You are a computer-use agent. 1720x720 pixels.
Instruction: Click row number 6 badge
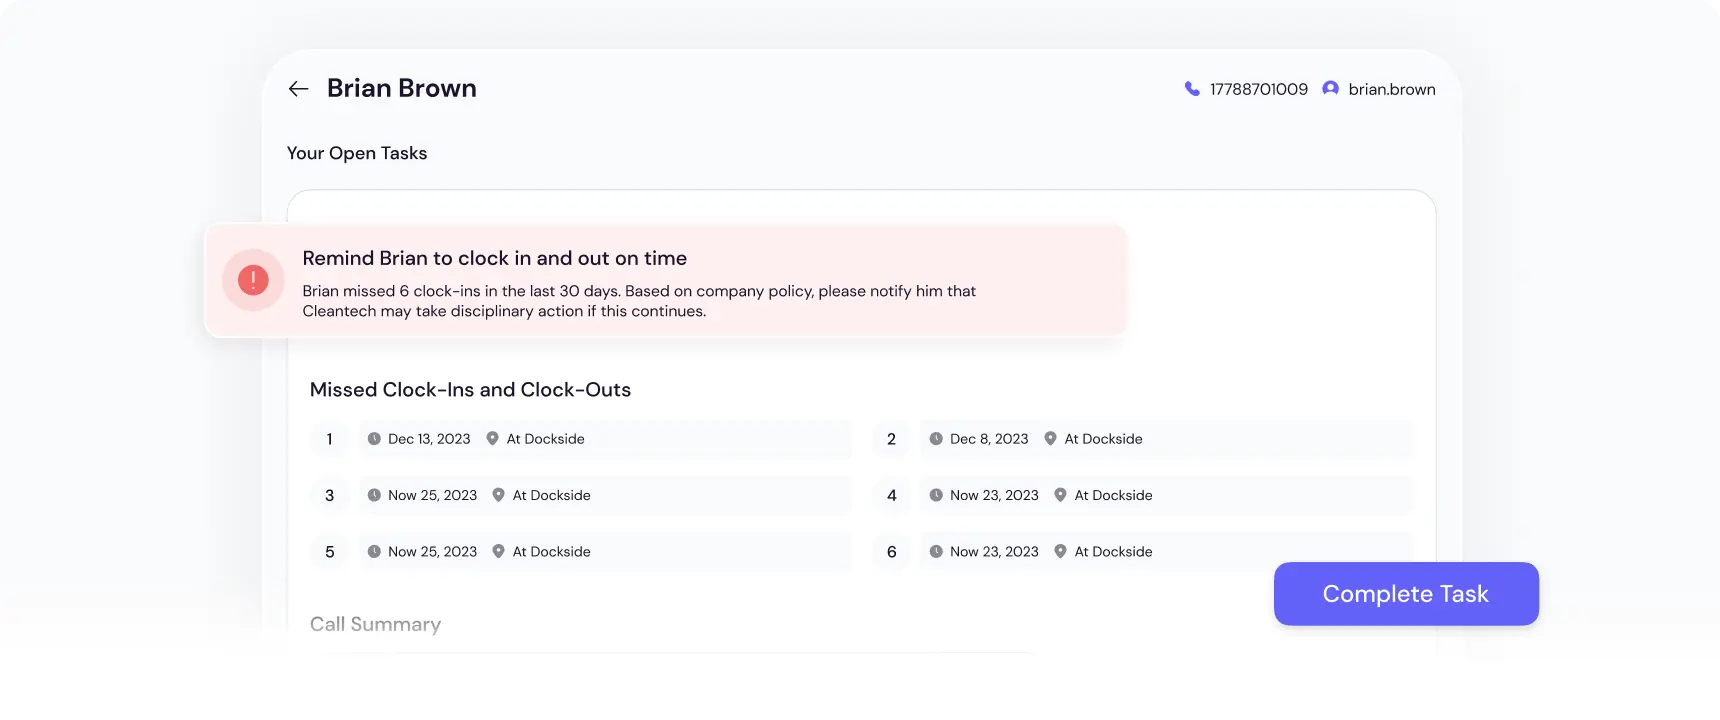tap(891, 551)
